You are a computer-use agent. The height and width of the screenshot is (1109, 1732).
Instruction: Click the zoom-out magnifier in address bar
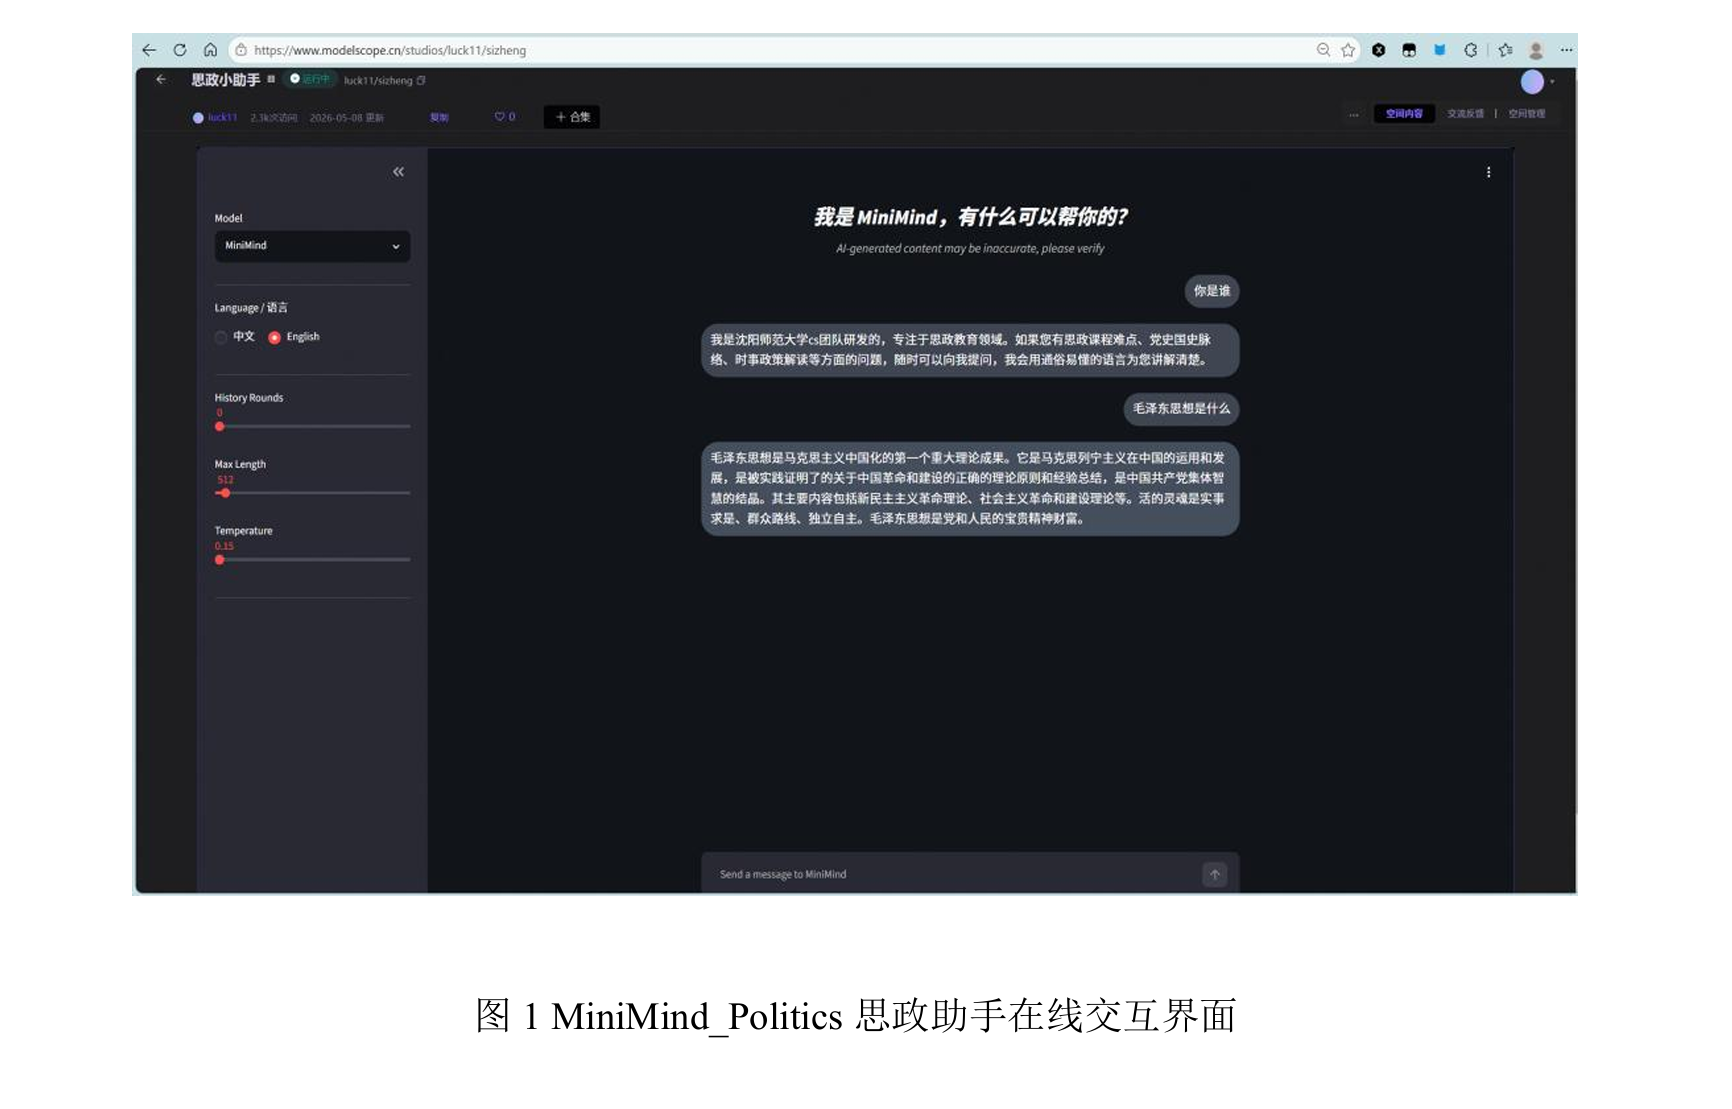pos(1323,50)
